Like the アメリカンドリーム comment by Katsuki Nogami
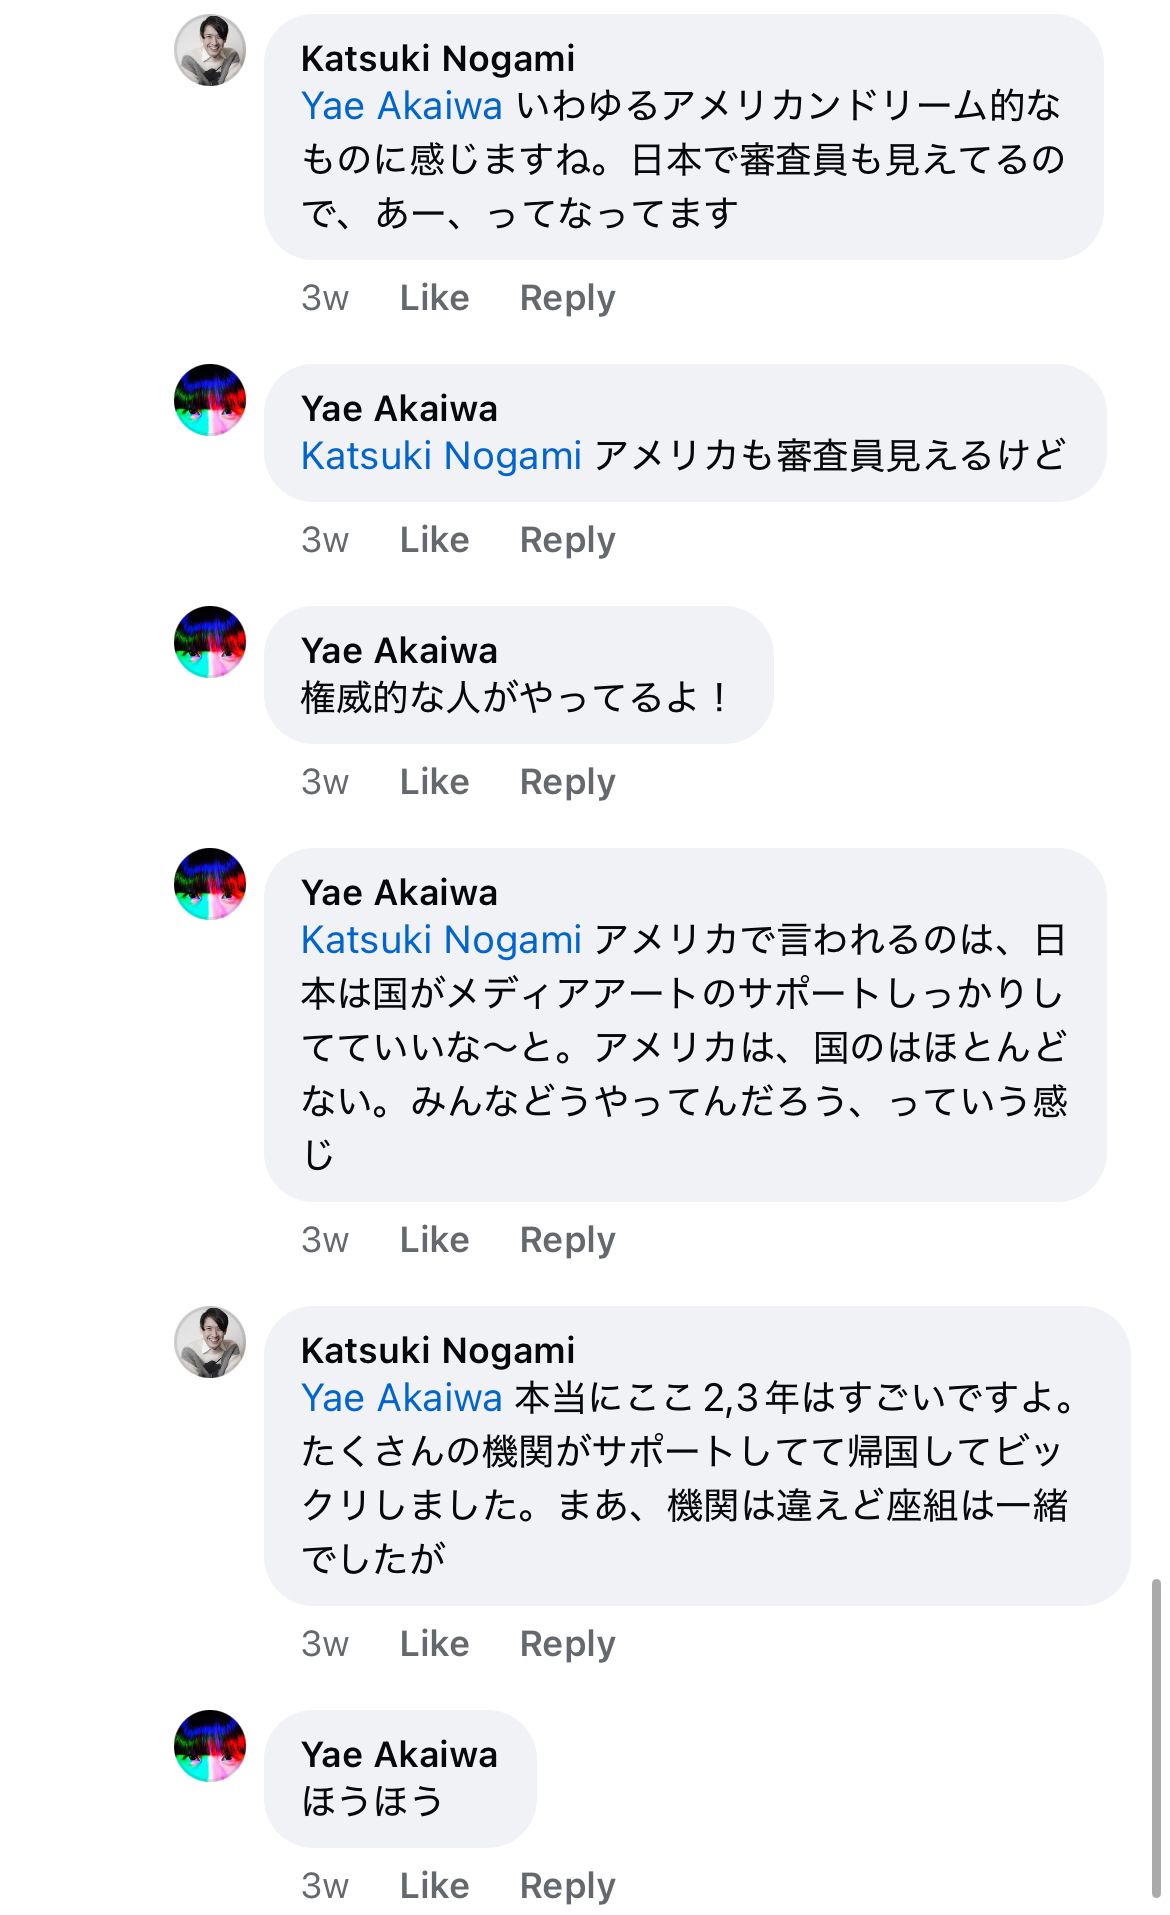This screenshot has height=1915, width=1170. (434, 298)
